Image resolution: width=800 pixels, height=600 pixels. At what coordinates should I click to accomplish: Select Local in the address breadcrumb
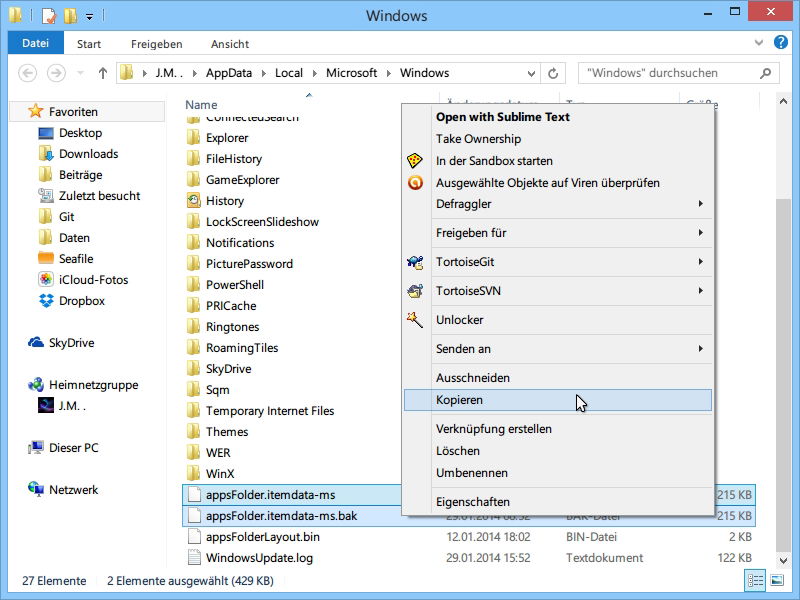pos(289,73)
